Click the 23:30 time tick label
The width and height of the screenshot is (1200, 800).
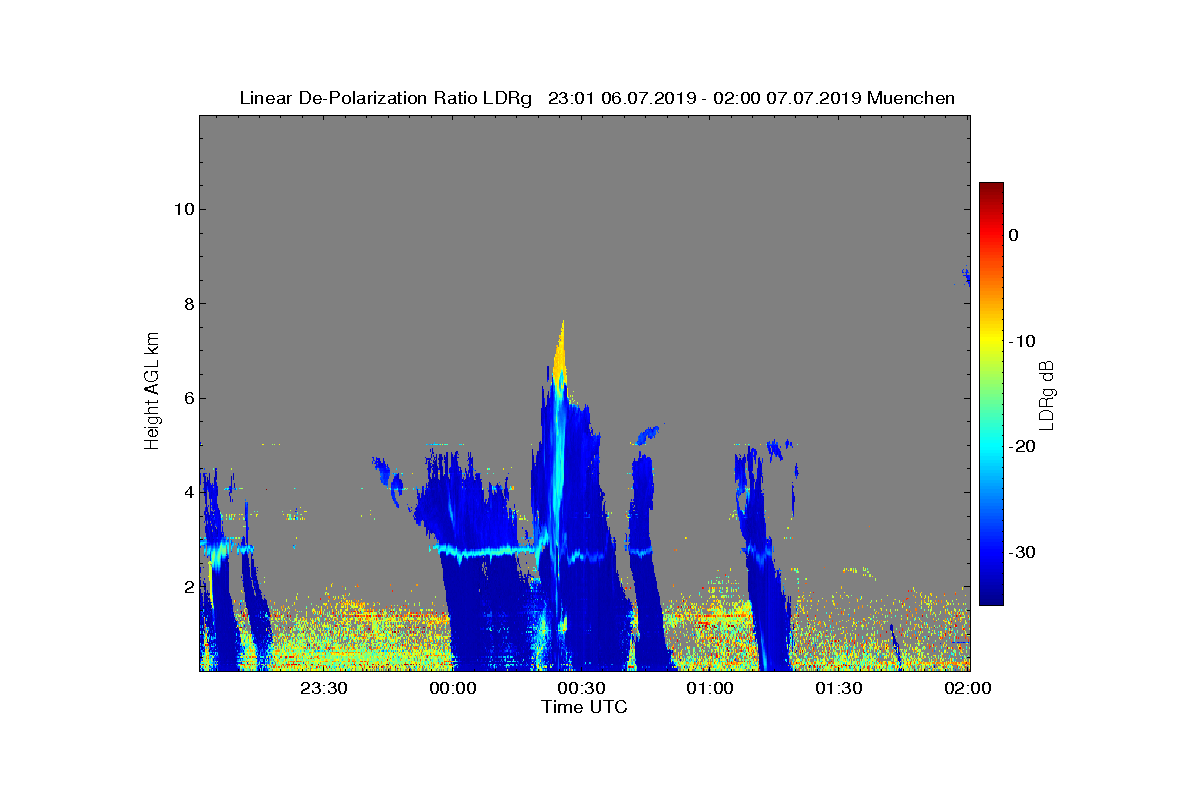coord(323,688)
